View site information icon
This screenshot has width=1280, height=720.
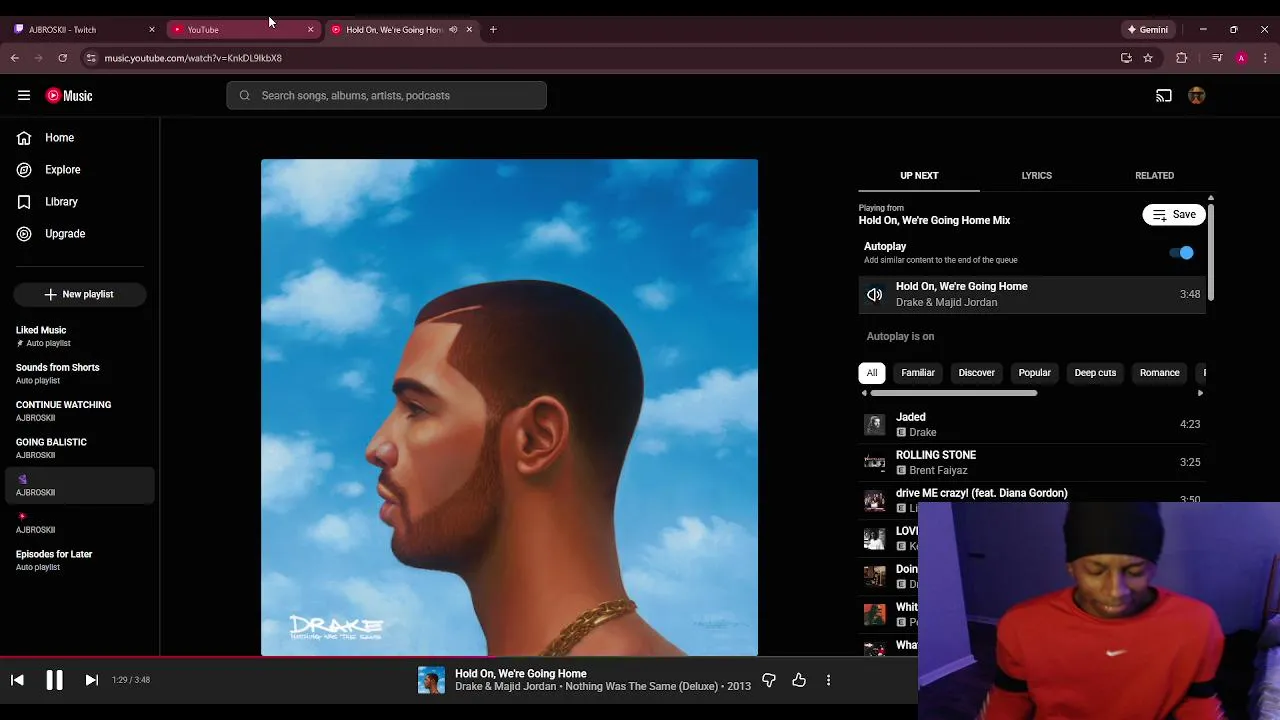pyautogui.click(x=91, y=58)
